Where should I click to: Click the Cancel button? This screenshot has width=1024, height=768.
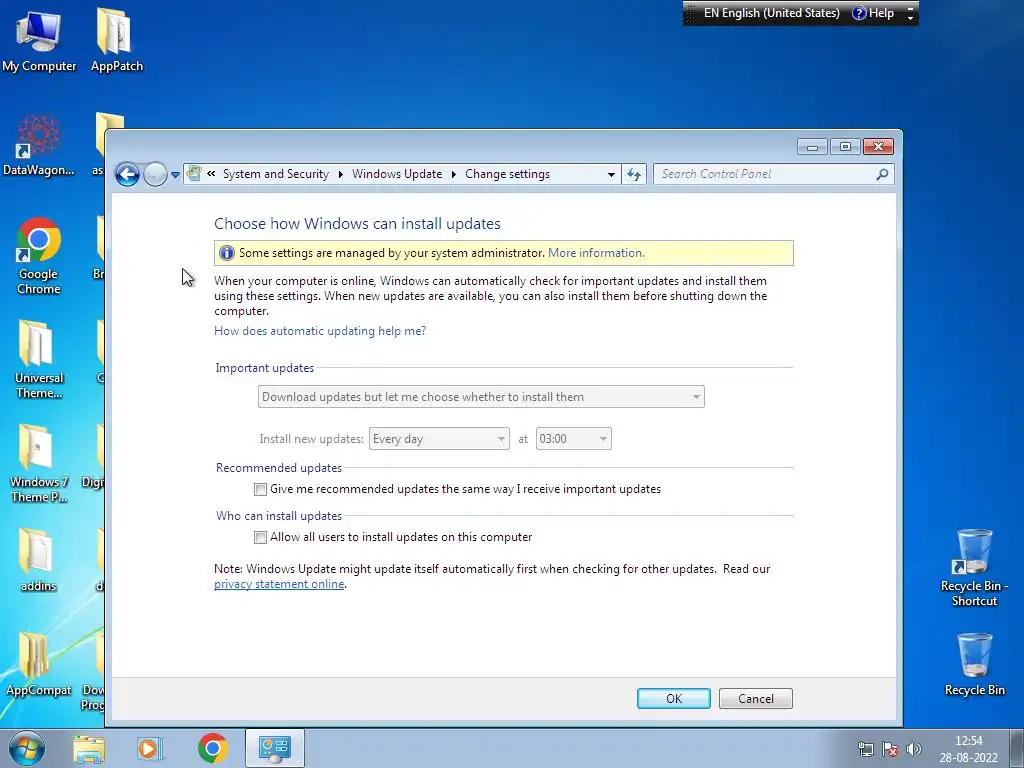756,699
